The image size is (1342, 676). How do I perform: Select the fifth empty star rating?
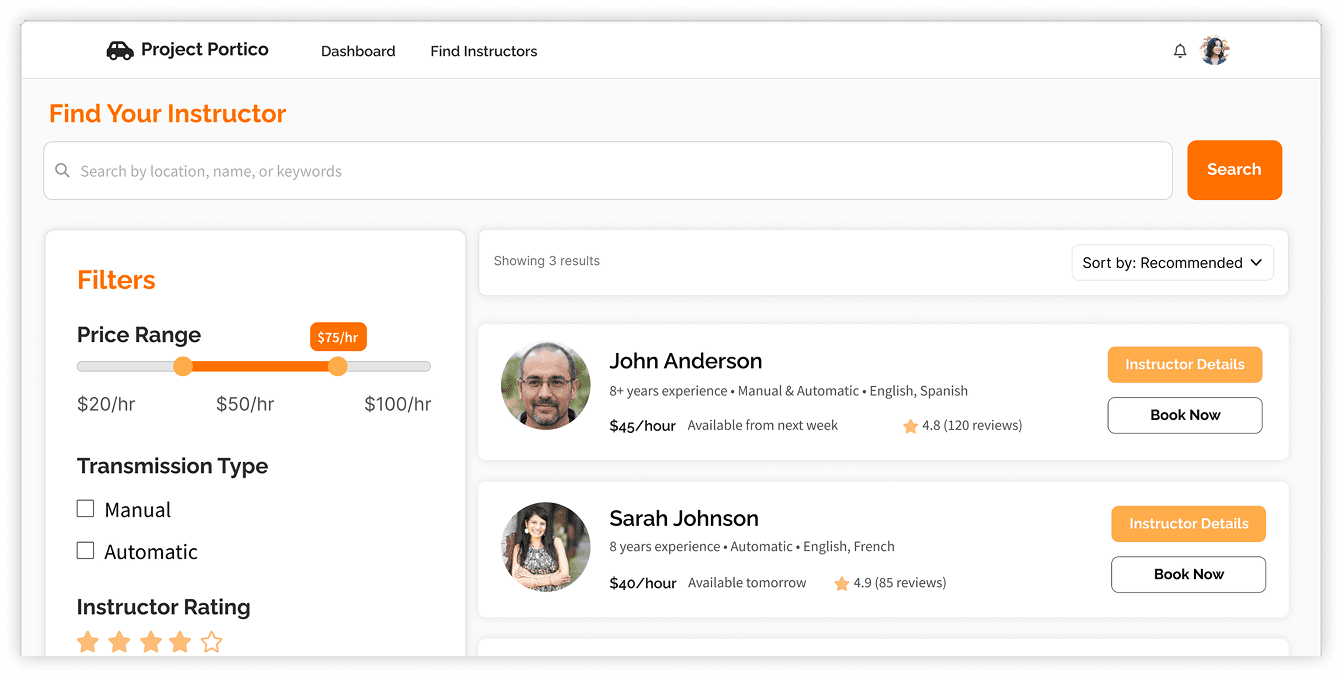point(211,642)
